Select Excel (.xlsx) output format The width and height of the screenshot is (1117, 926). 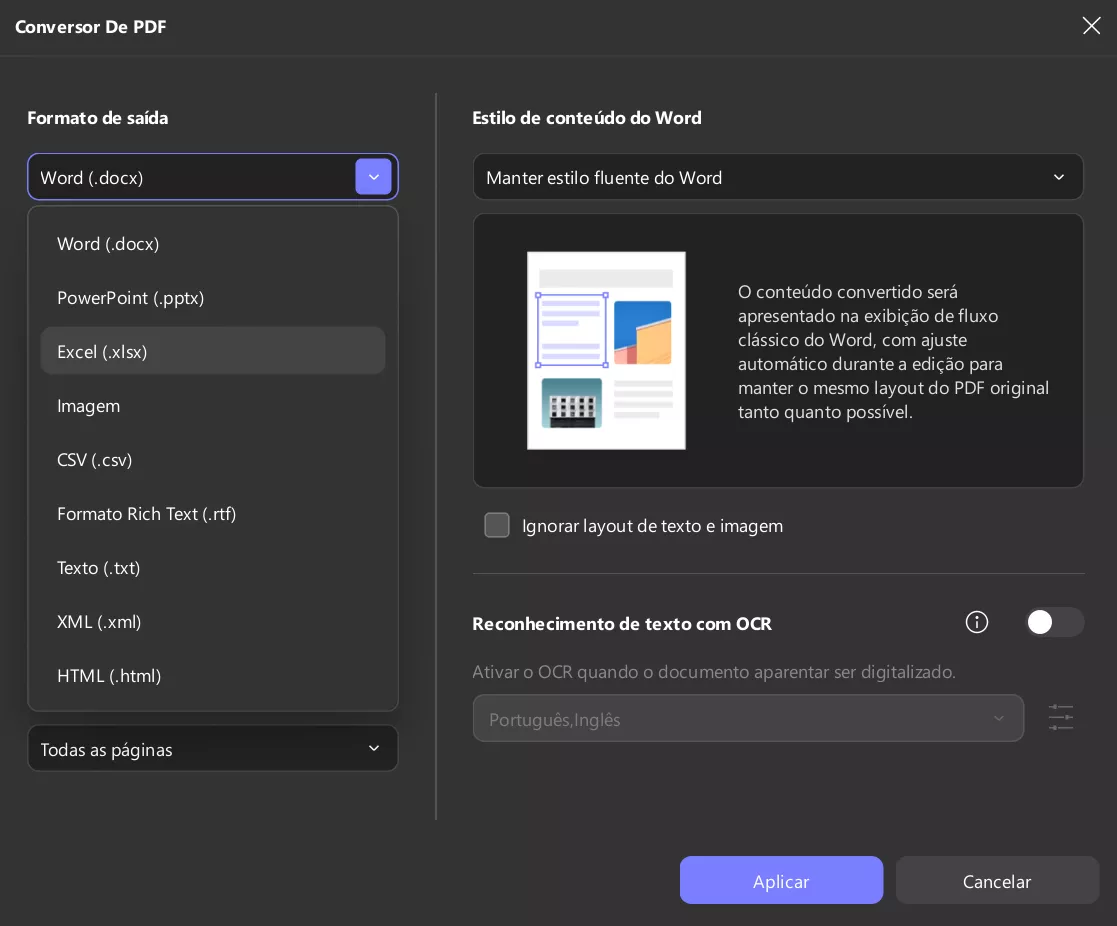point(102,351)
